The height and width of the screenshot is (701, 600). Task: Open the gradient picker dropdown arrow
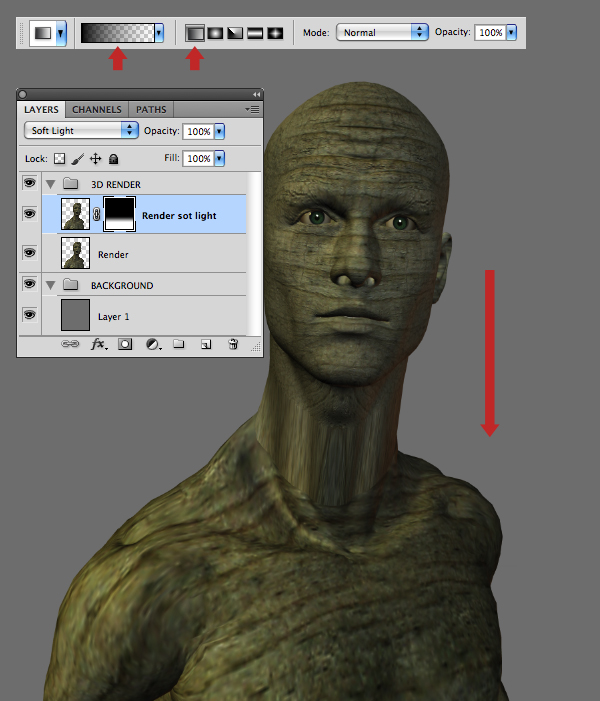pyautogui.click(x=159, y=33)
